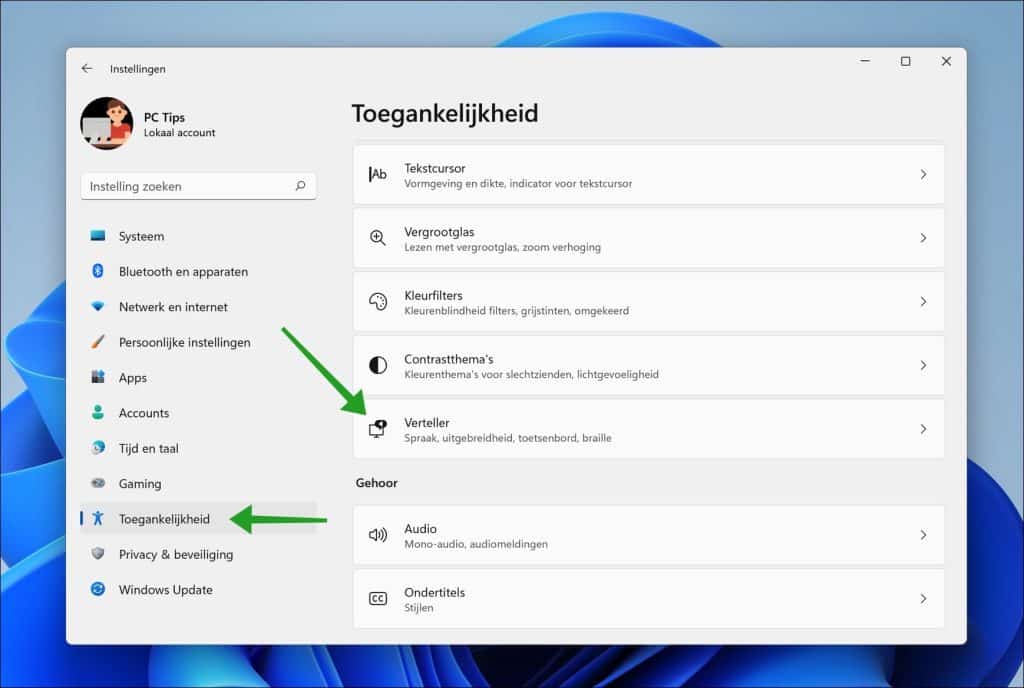This screenshot has height=688, width=1024.
Task: Click the back arrow button
Action: pos(87,68)
